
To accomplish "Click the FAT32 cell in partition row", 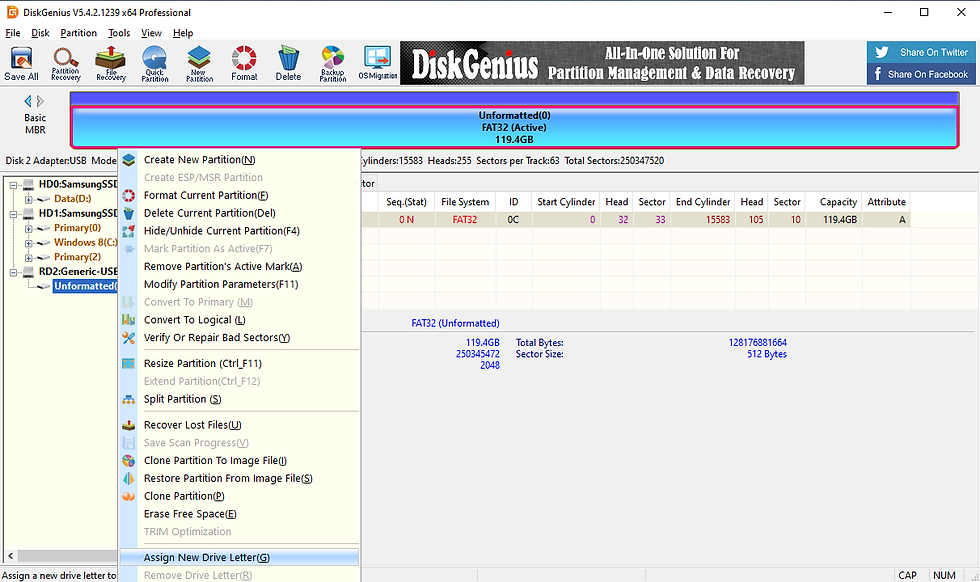I will tap(465, 220).
